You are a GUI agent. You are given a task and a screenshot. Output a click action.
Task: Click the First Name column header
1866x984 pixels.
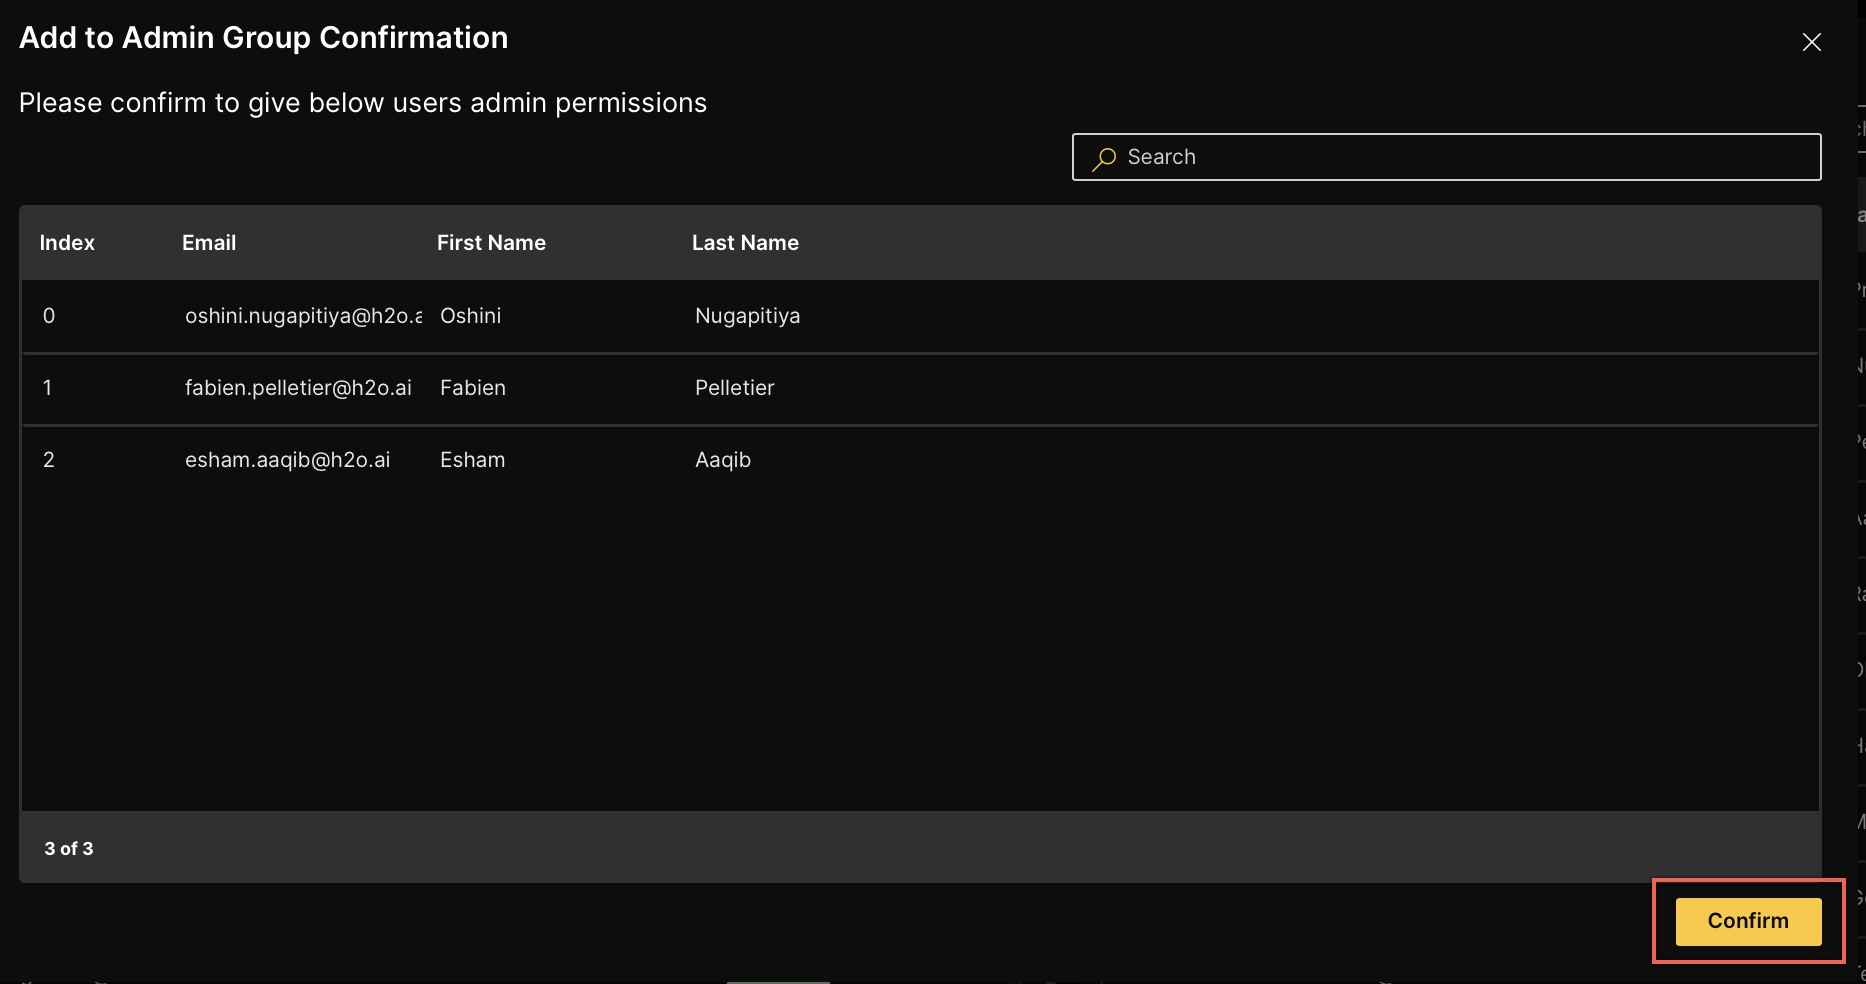click(x=491, y=242)
